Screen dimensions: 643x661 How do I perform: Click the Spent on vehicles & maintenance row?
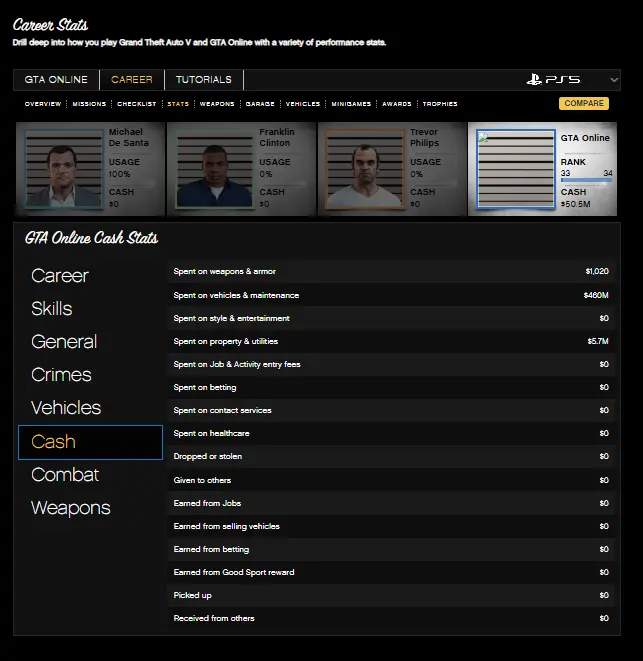(390, 295)
